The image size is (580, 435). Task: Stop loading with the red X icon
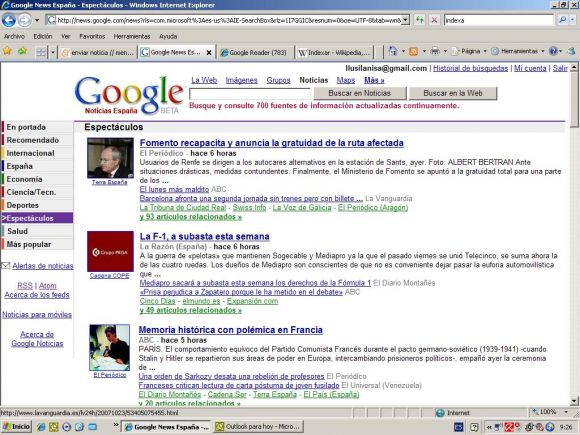[435, 20]
